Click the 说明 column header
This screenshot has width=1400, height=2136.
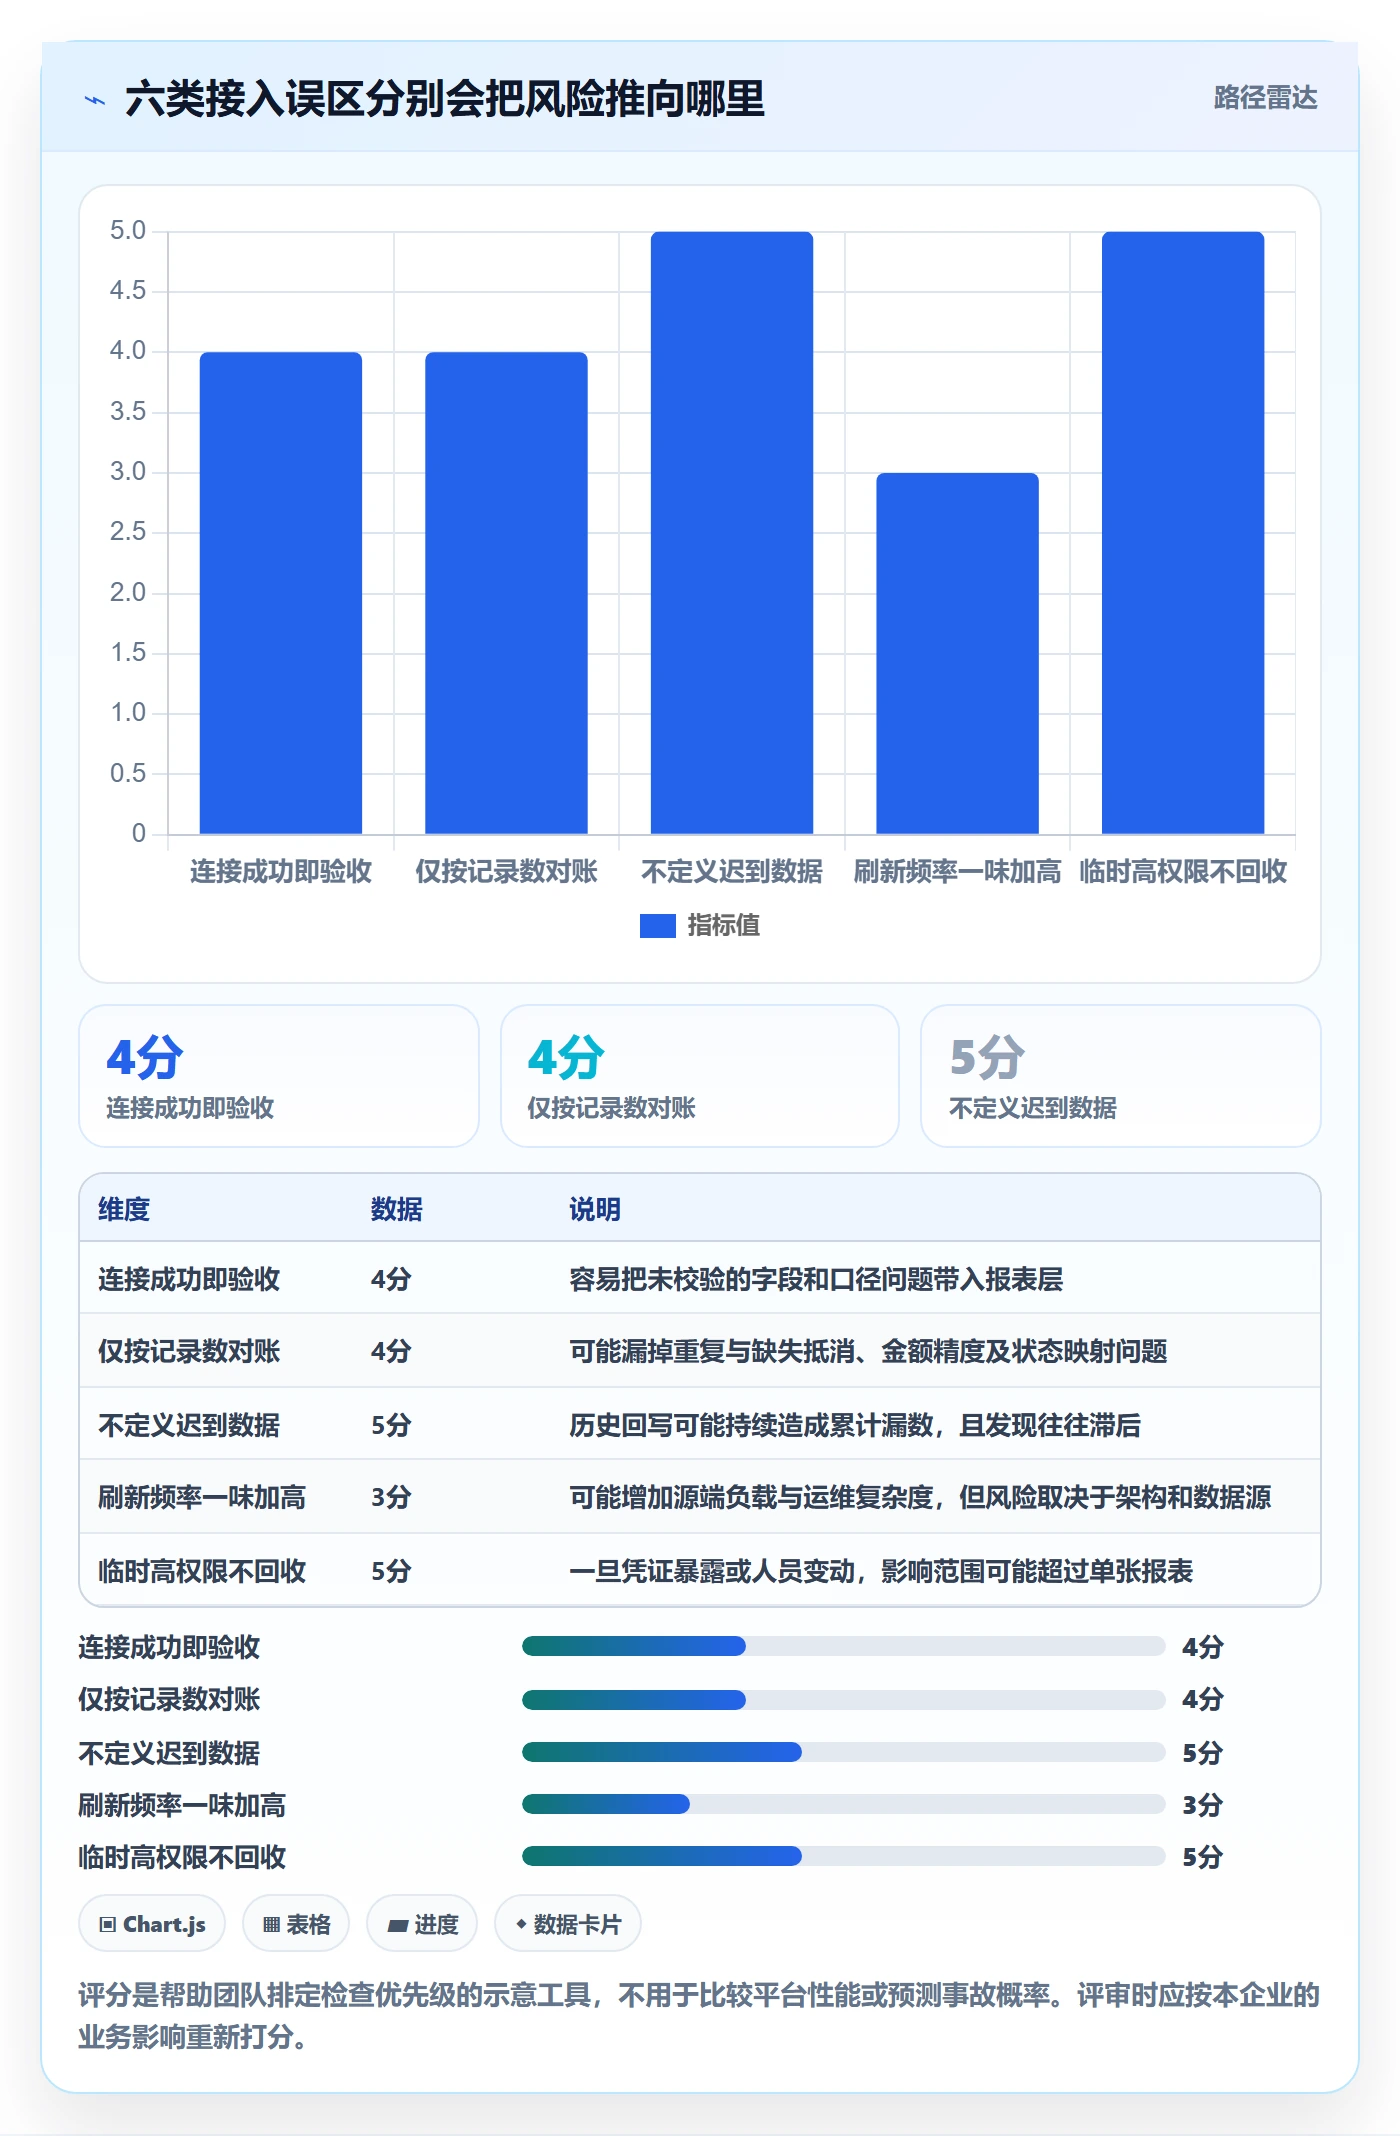coord(595,1210)
